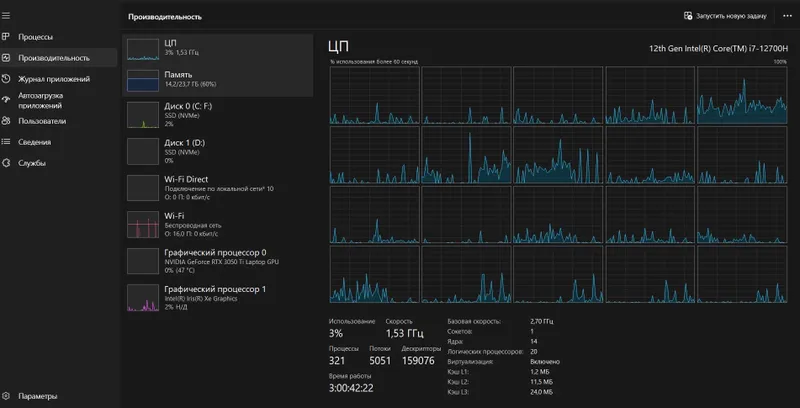Open the hamburger navigation menu

click(6, 16)
